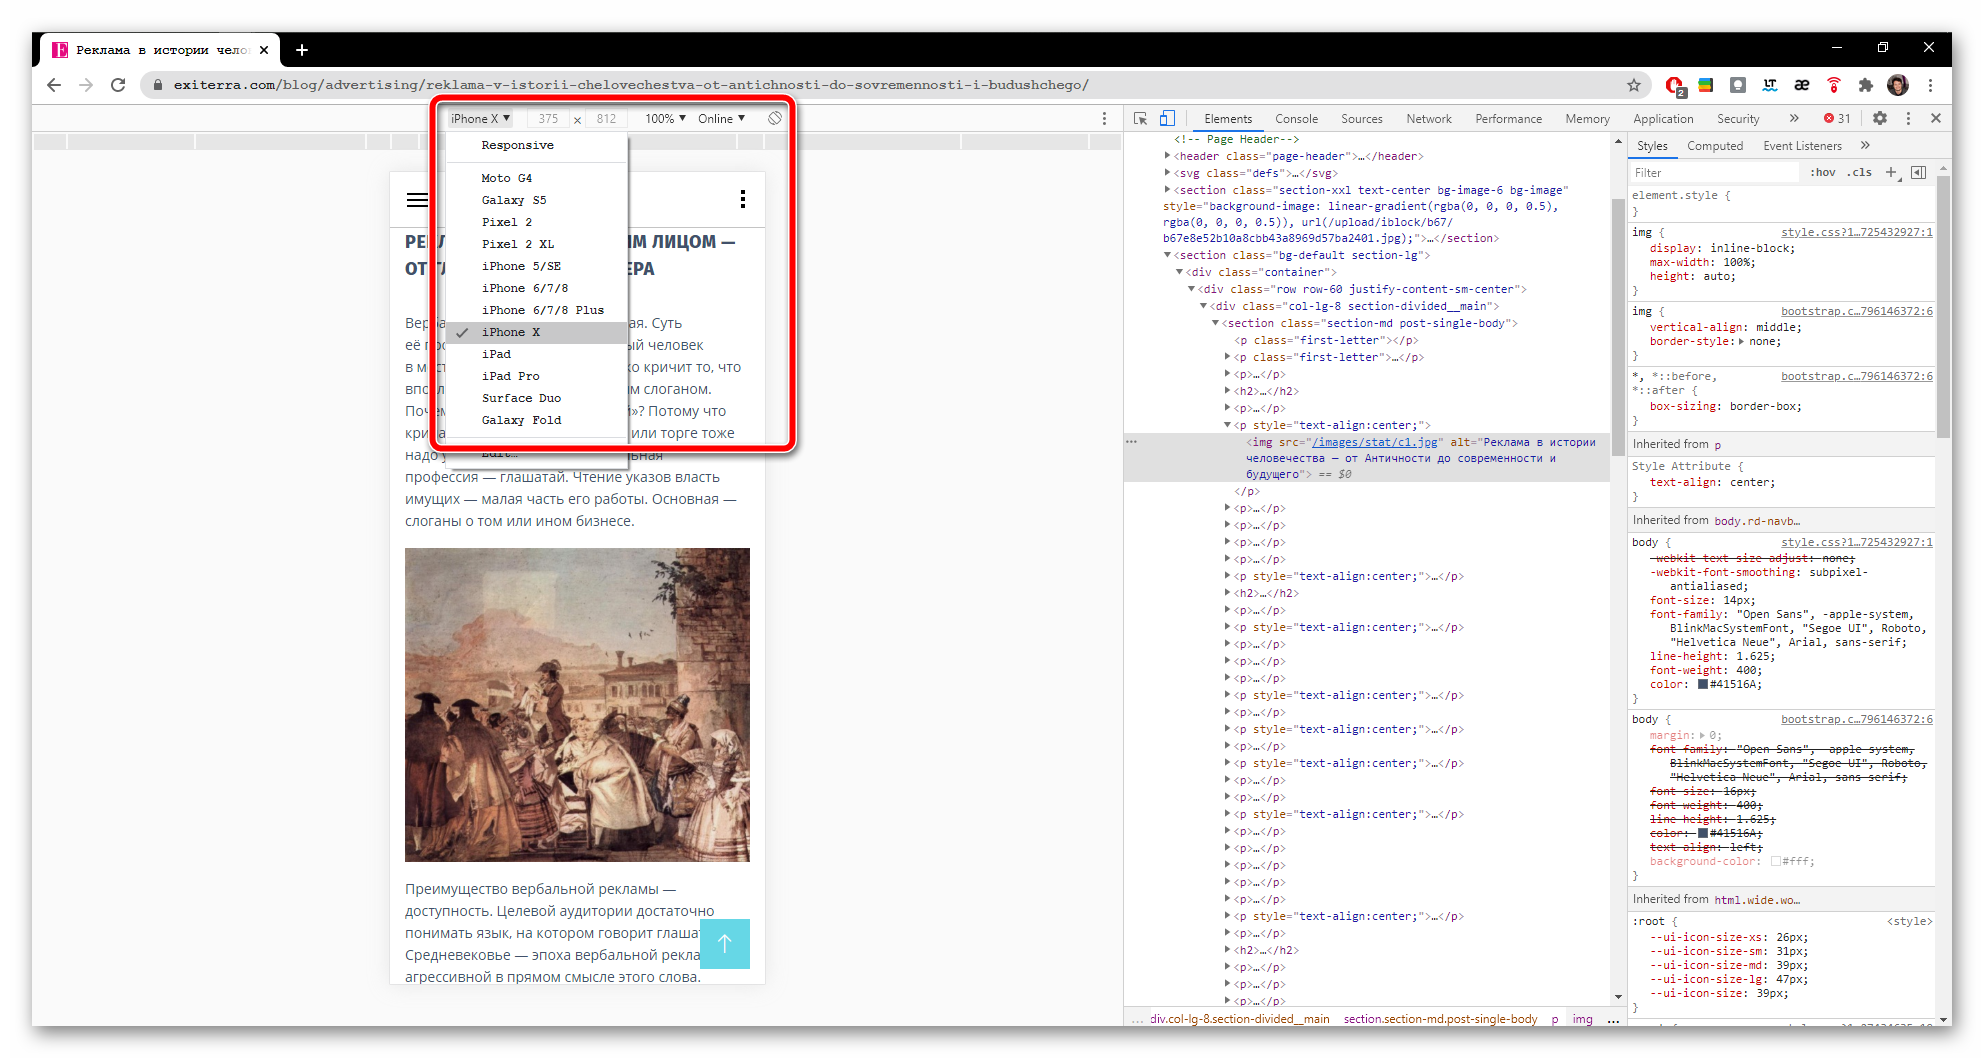Click the device width field 375
Viewport: 1984px width, 1058px height.
pos(548,118)
